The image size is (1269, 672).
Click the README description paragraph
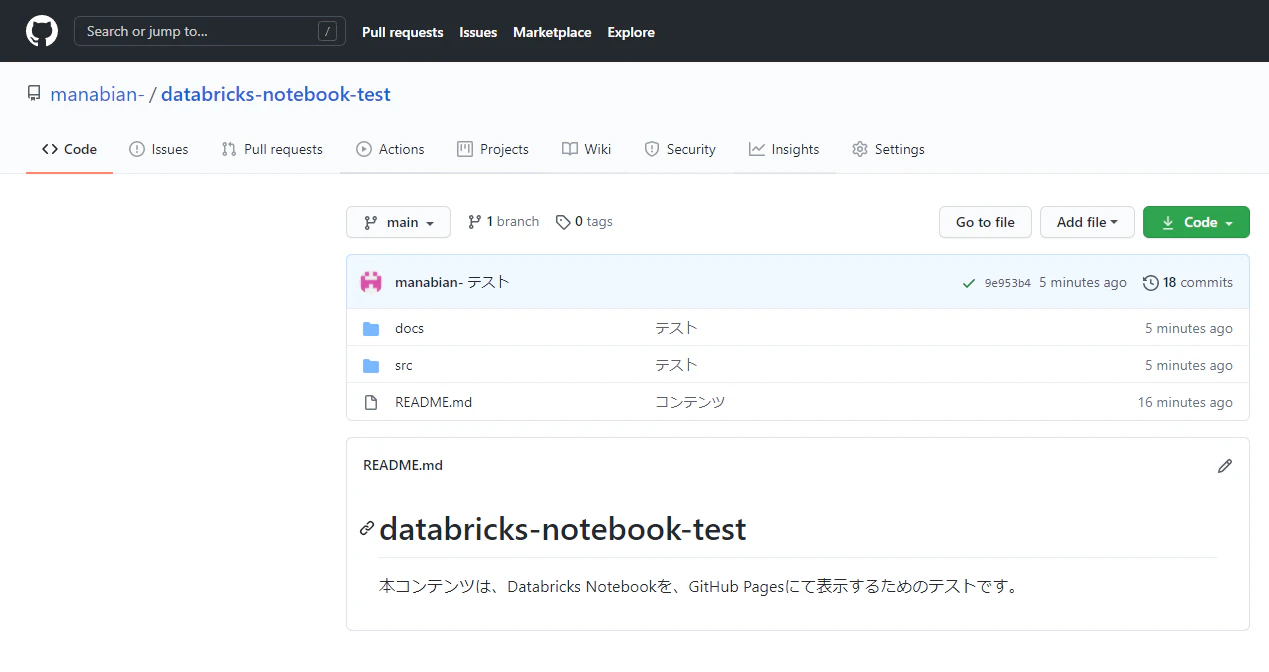pyautogui.click(x=701, y=587)
